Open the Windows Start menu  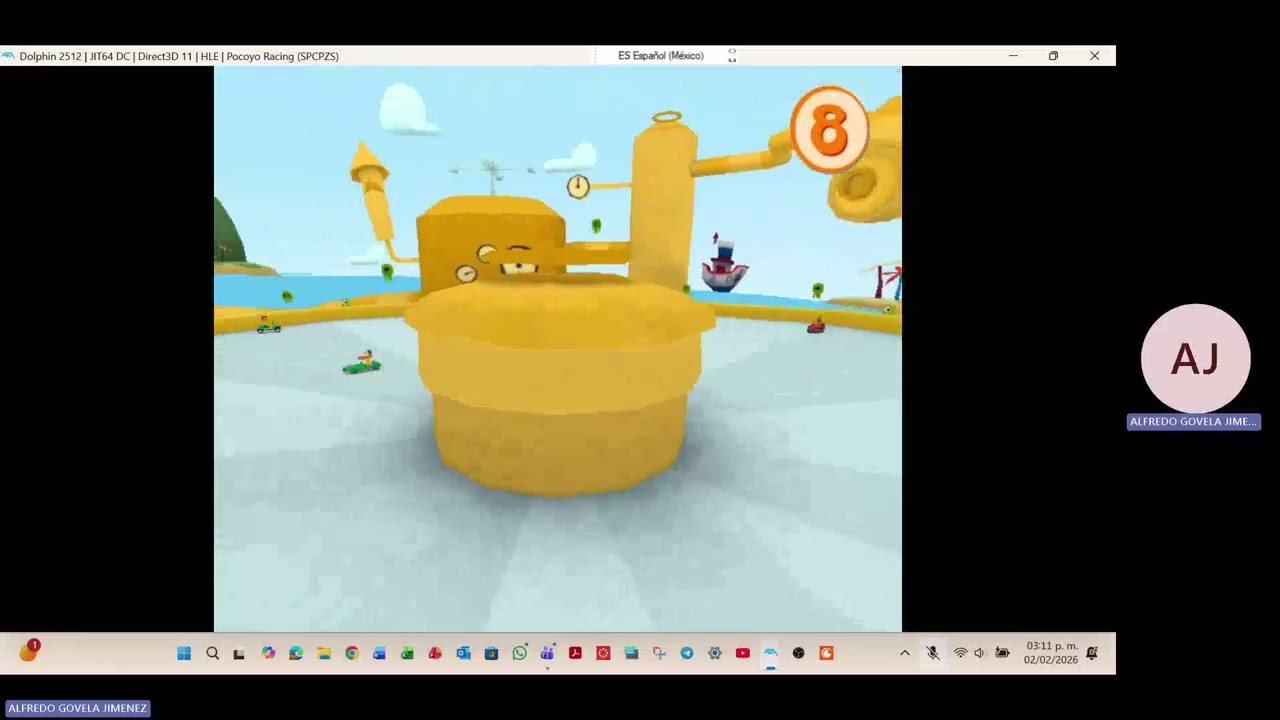184,653
